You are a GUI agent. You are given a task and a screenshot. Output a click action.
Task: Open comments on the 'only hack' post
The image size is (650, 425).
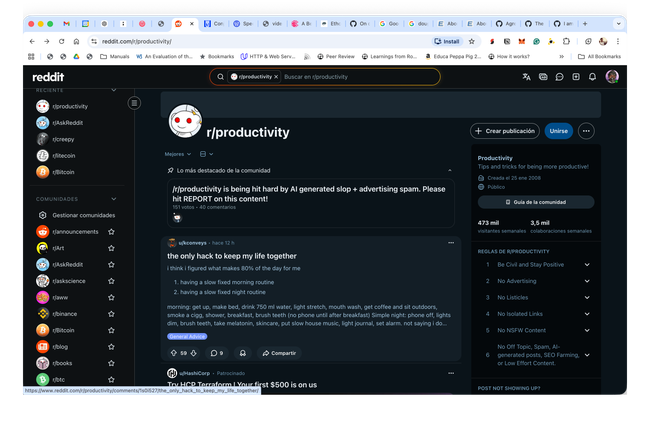(x=215, y=353)
